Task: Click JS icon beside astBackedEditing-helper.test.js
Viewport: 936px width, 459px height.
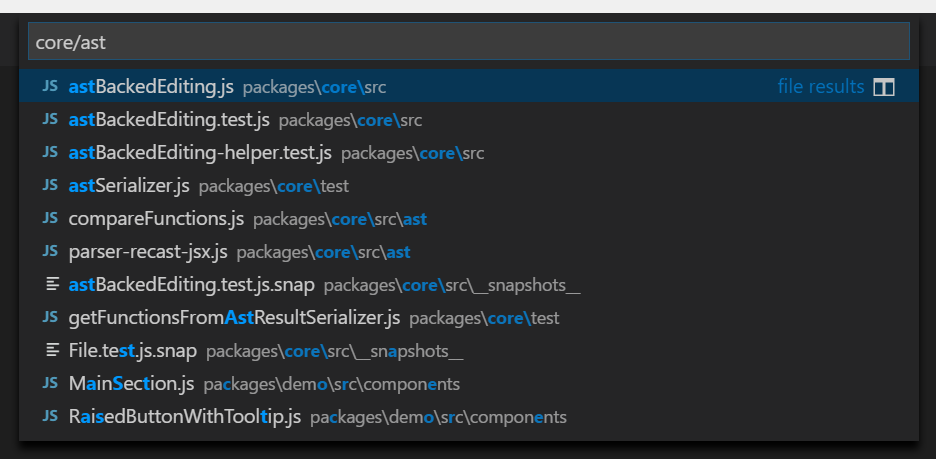Action: coord(51,153)
